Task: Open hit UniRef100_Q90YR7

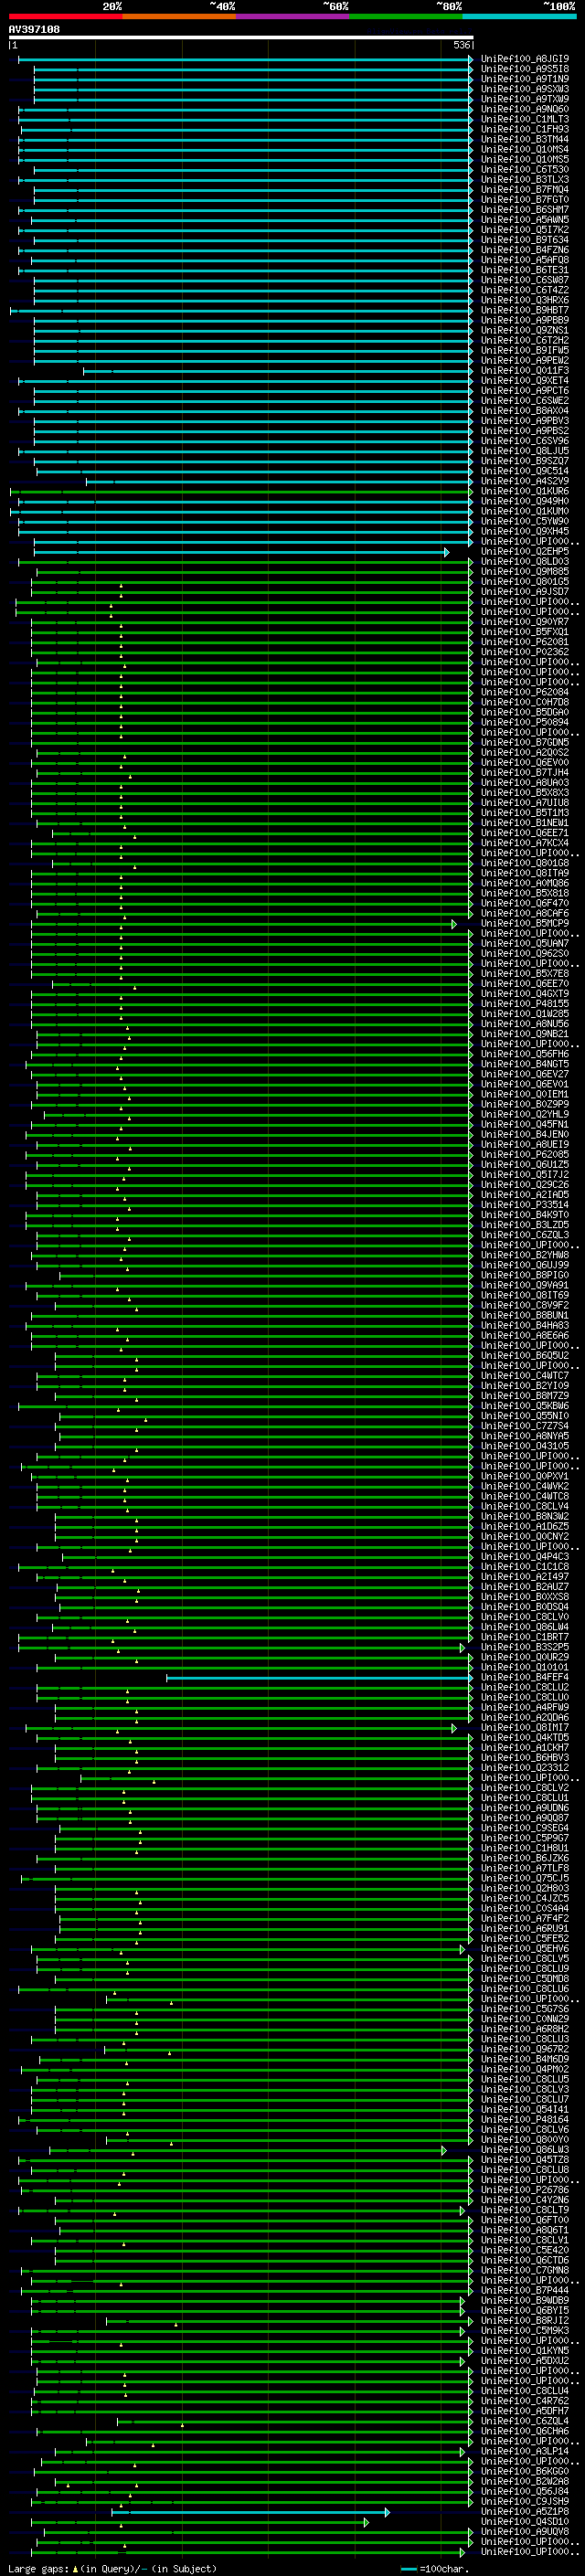Action: pos(525,621)
